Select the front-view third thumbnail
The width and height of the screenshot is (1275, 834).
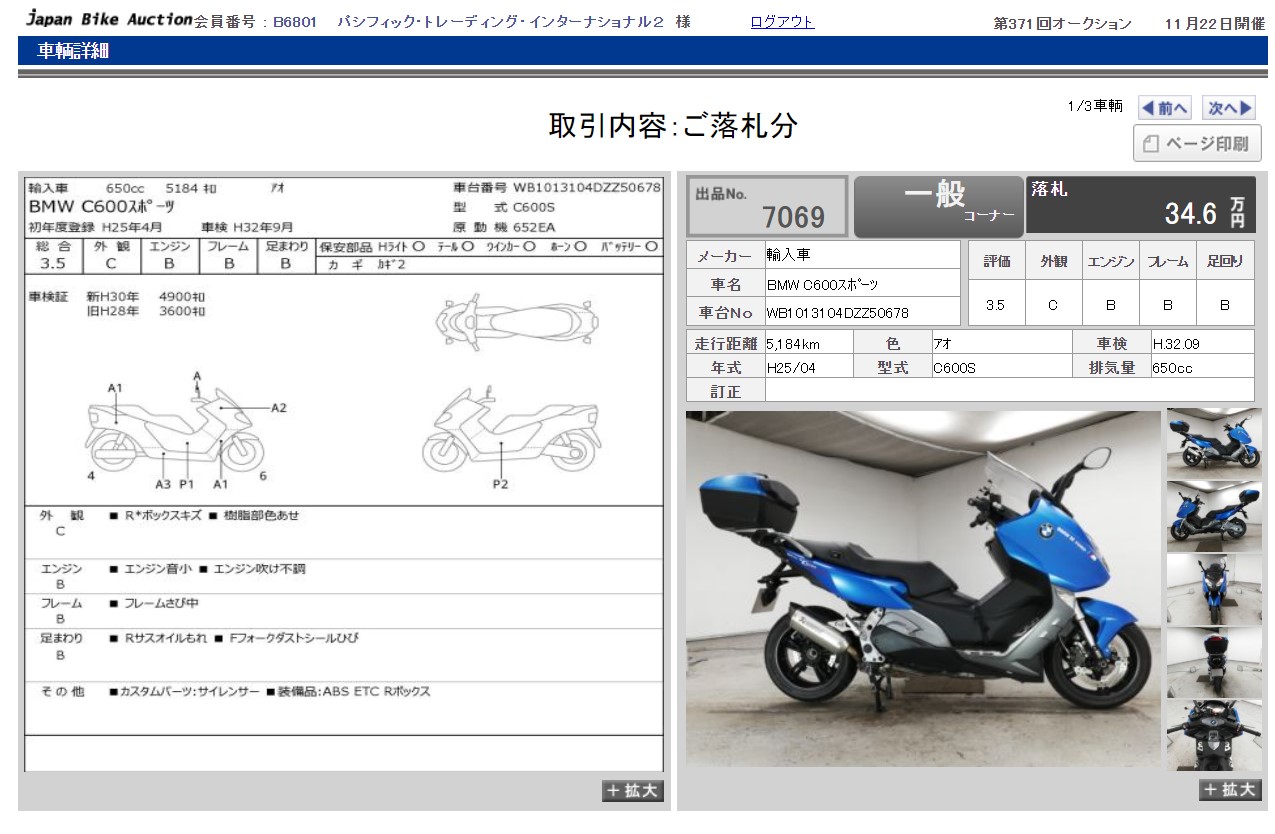tap(1214, 589)
